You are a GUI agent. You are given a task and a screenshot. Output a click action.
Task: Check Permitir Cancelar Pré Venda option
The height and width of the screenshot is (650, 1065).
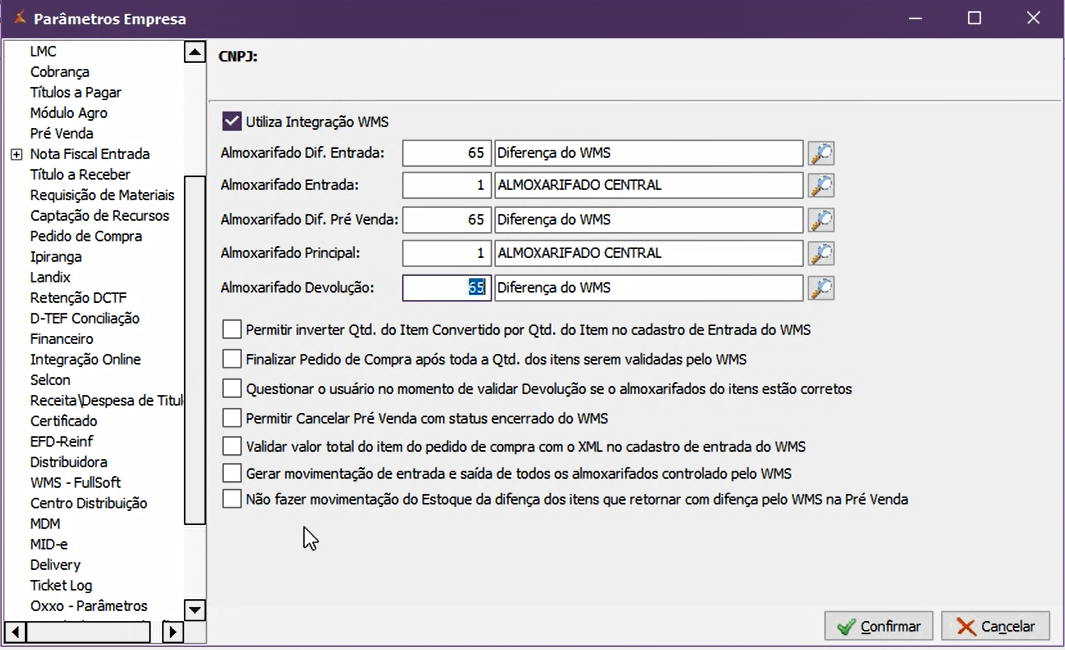coord(232,418)
